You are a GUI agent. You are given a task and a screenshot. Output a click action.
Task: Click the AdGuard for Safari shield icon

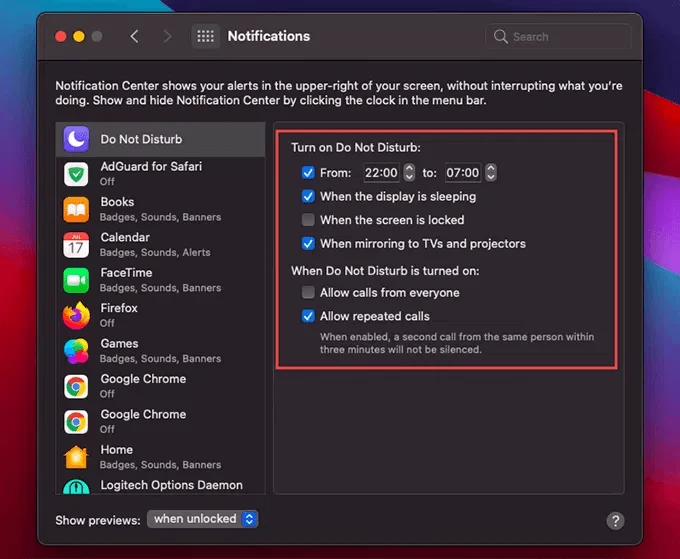pyautogui.click(x=76, y=174)
